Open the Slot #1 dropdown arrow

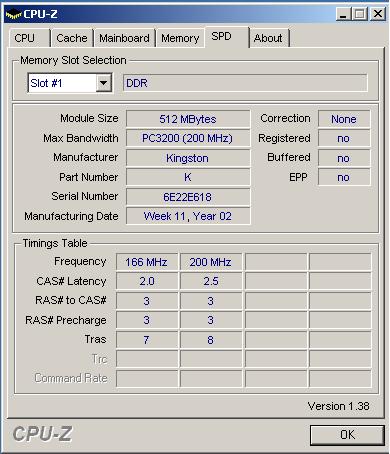(x=104, y=83)
